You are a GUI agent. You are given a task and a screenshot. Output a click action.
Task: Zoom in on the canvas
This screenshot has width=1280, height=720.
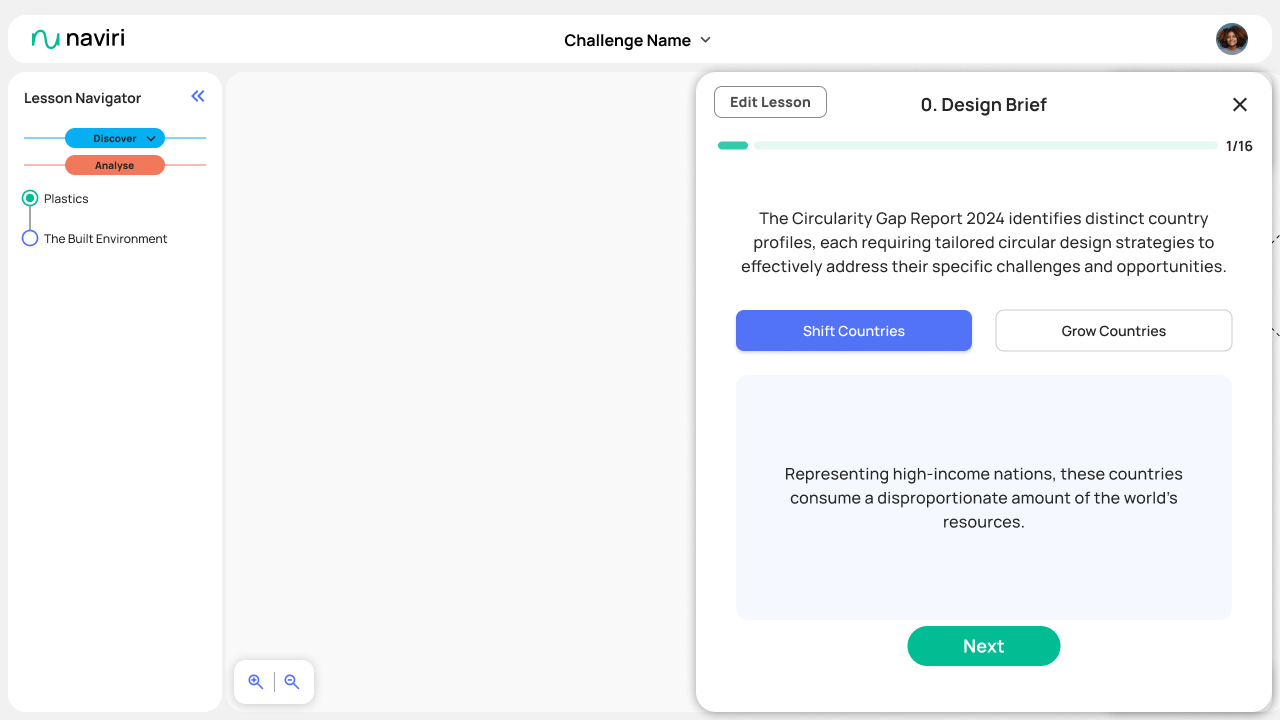pos(256,682)
